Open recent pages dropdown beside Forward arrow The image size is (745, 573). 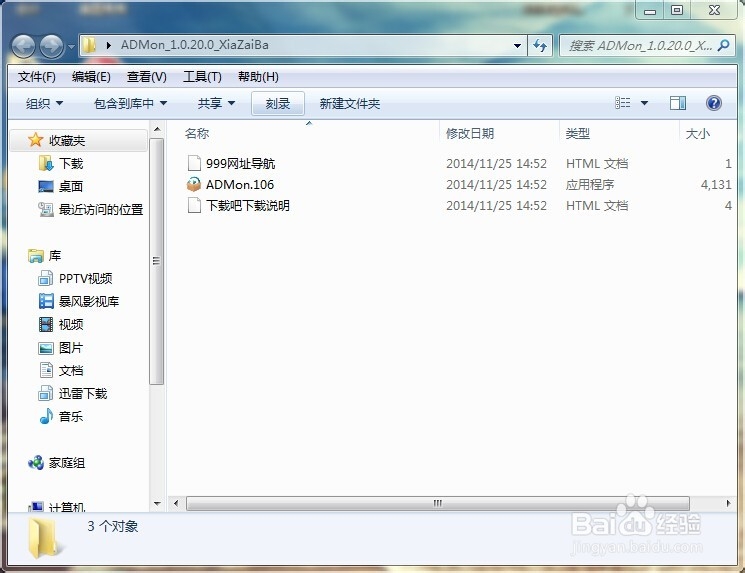click(71, 47)
